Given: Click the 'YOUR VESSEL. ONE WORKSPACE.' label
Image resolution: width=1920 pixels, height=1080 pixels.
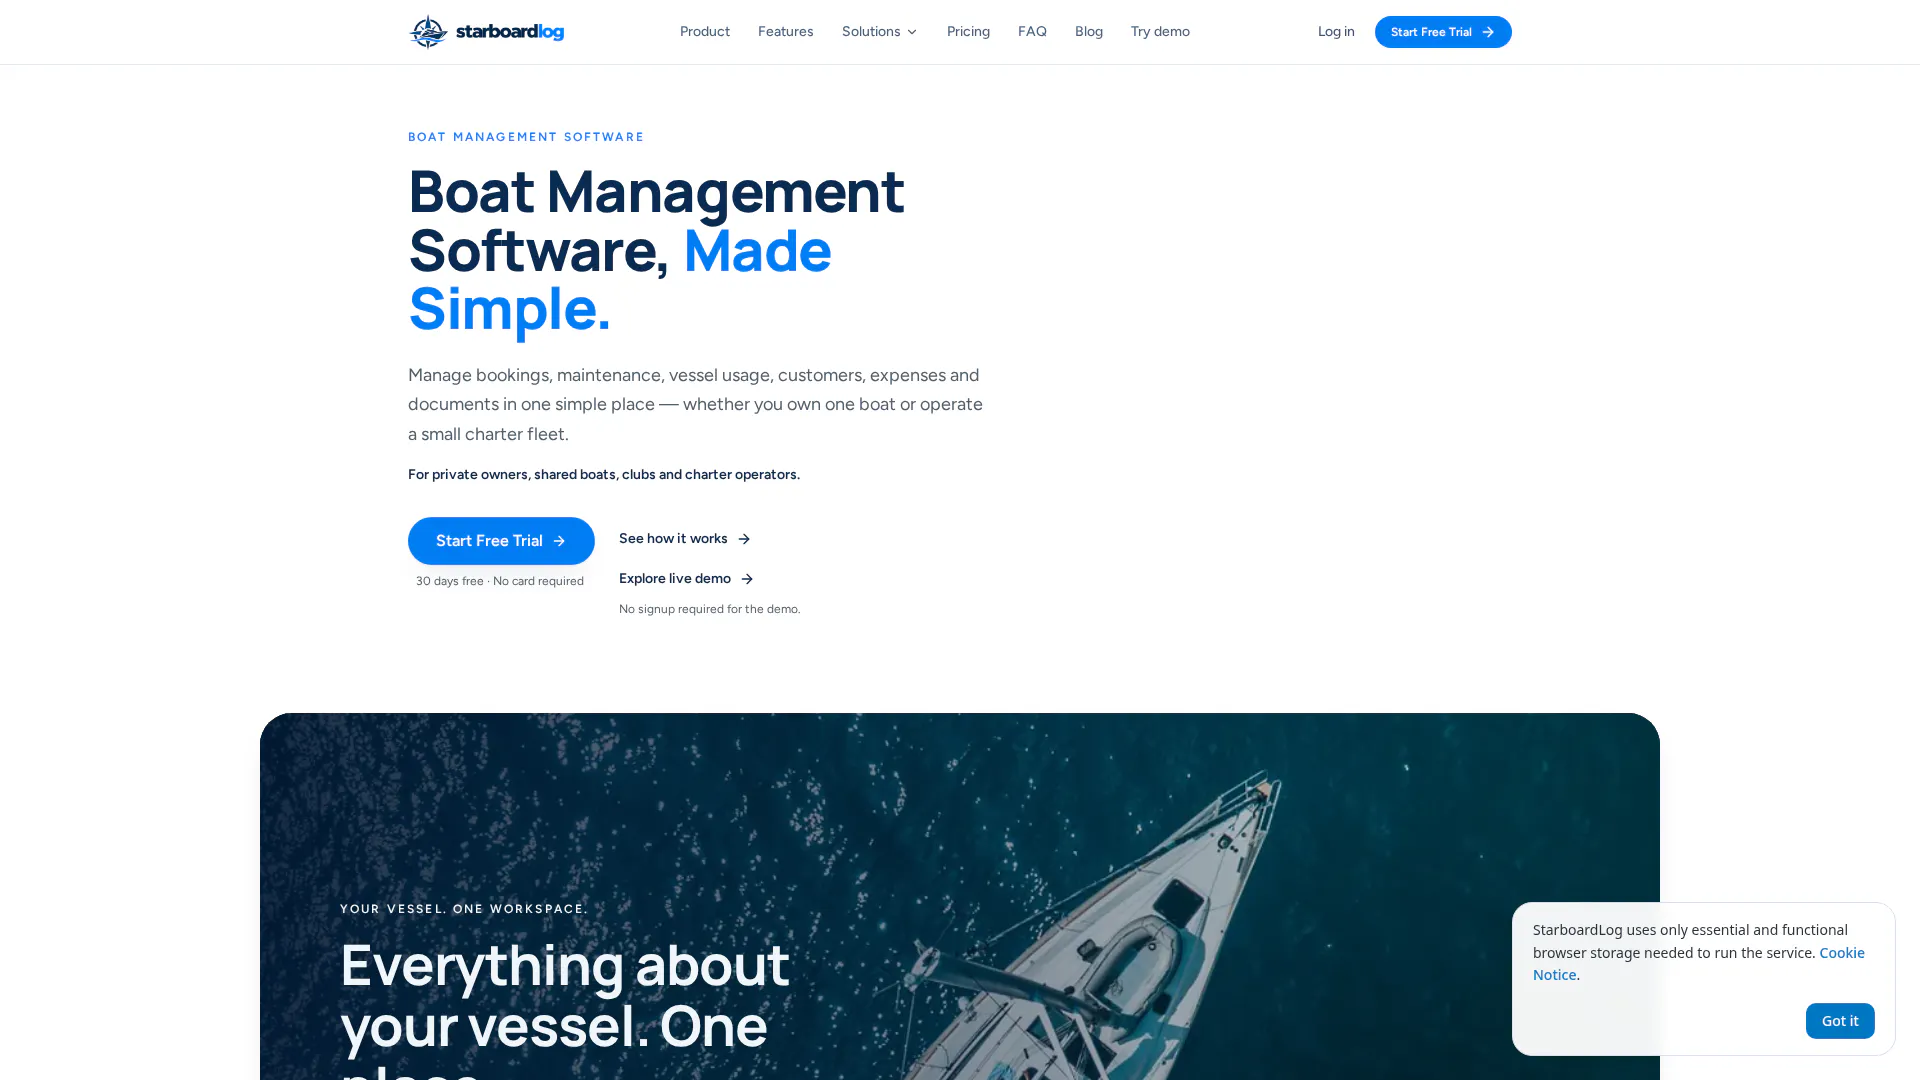Looking at the screenshot, I should [x=464, y=909].
